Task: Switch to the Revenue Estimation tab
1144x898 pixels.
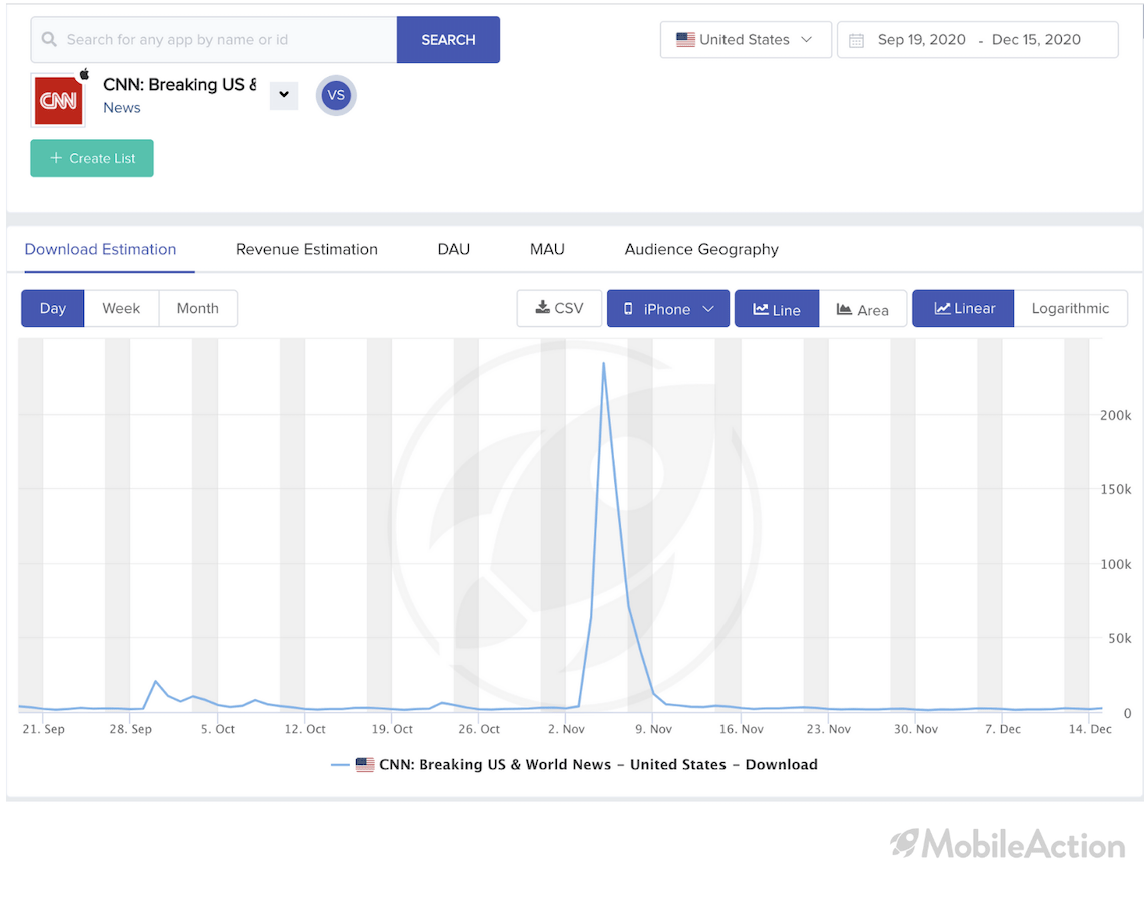Action: 307,249
